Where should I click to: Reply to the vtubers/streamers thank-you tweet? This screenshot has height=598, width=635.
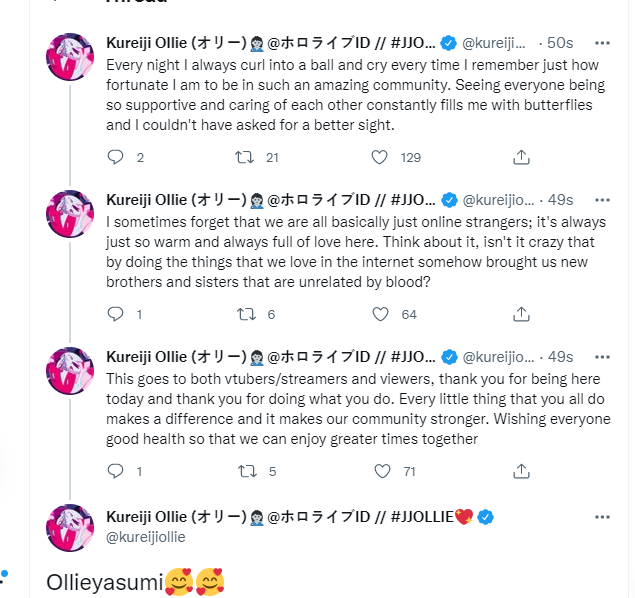click(115, 471)
